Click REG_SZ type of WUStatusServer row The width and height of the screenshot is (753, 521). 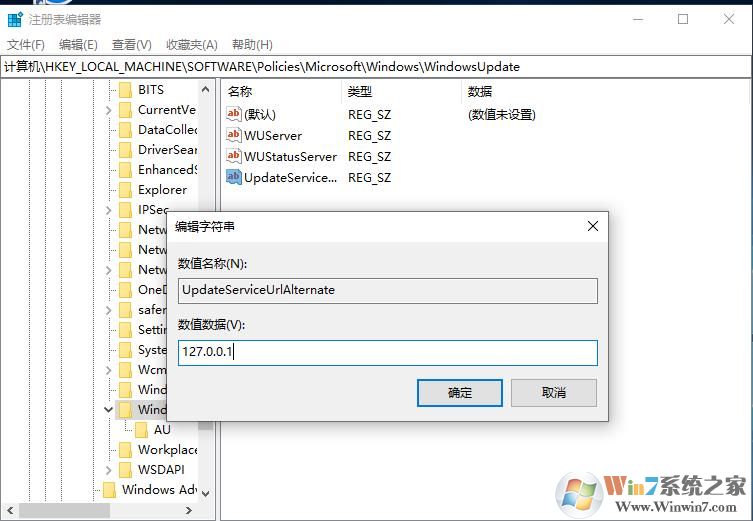pyautogui.click(x=369, y=157)
